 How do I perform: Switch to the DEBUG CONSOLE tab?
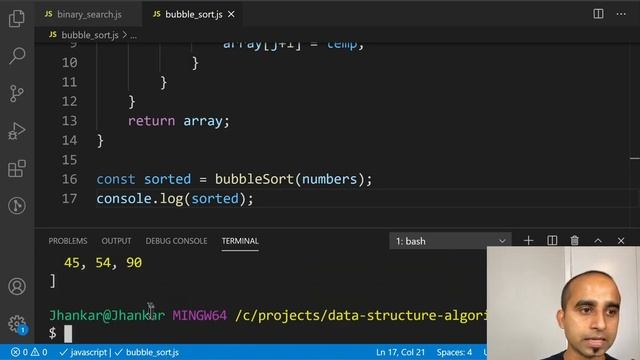[x=176, y=241]
